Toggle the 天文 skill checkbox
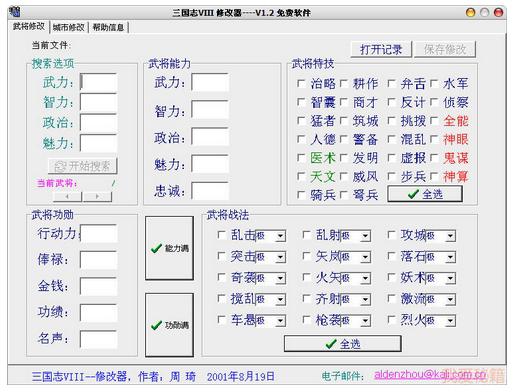The height and width of the screenshot is (392, 513). point(301,176)
